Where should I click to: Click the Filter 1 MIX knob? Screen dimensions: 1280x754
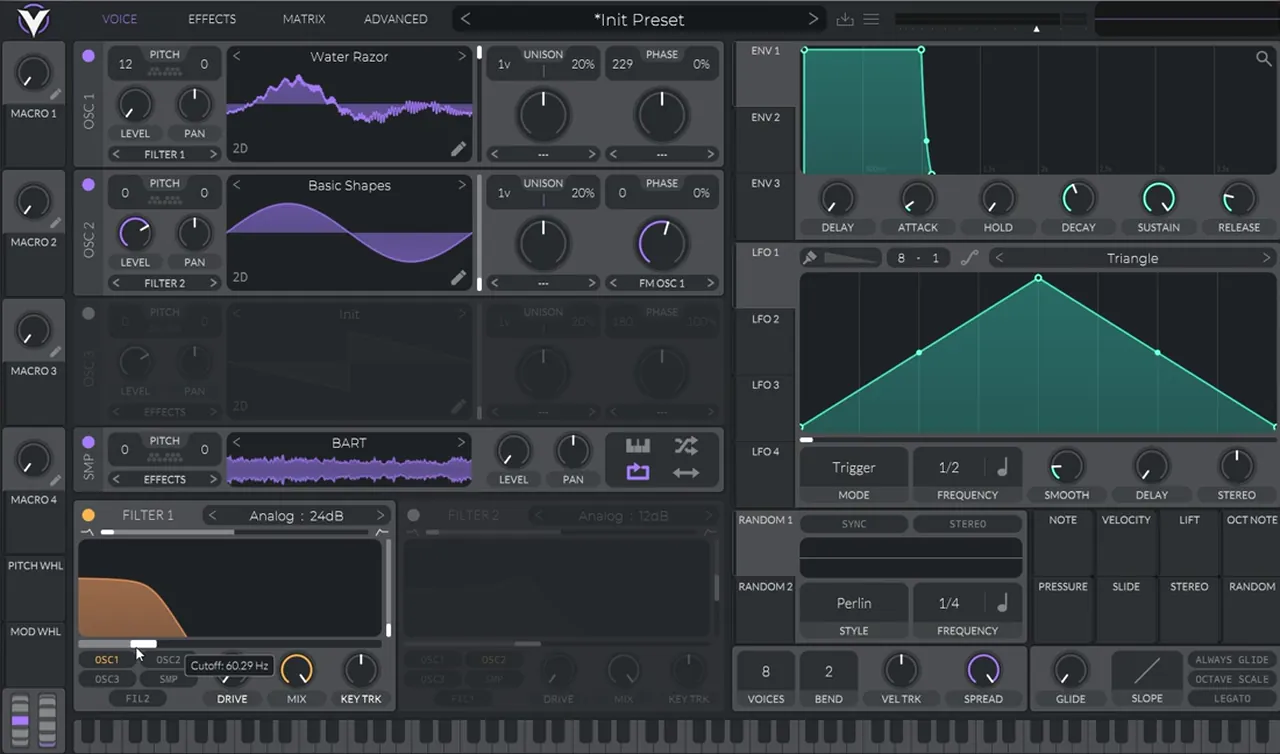click(296, 670)
